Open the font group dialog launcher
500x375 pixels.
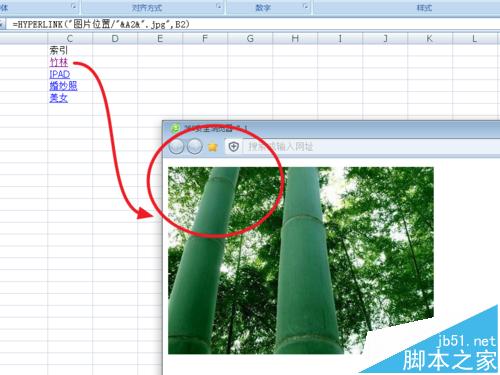click(74, 6)
